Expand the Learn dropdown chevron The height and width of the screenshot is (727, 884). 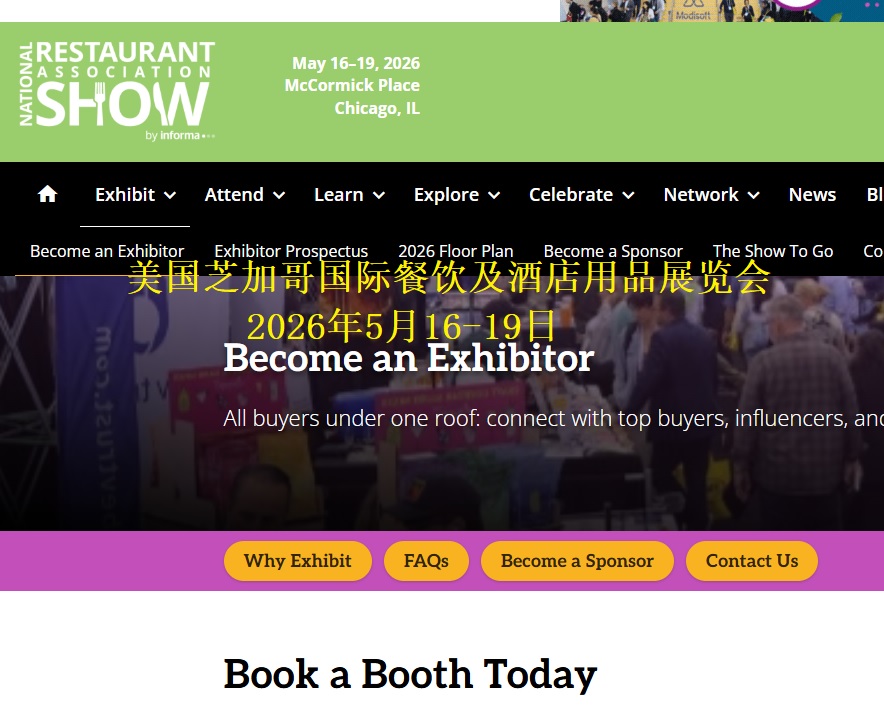pos(379,196)
